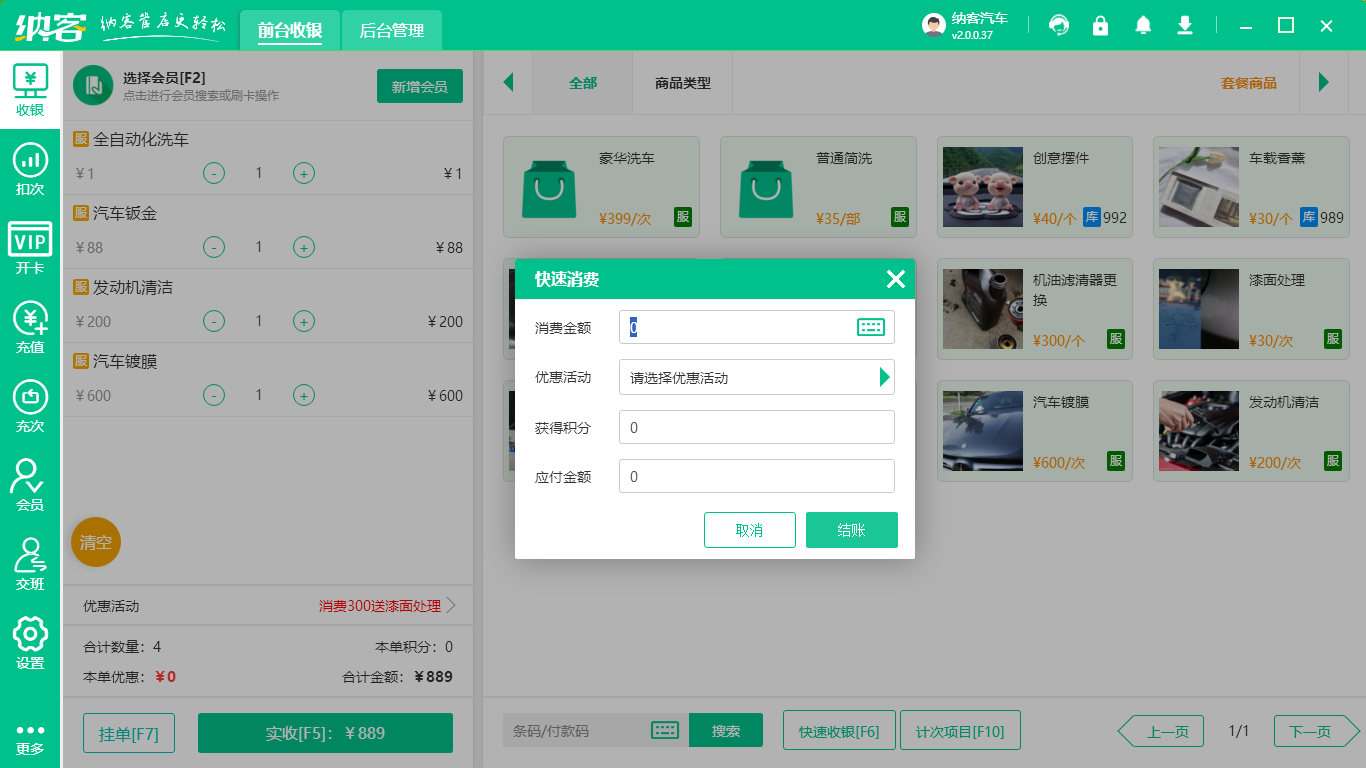Increase 汽车钣金 quantity with the plus stepper
The image size is (1366, 768).
pos(303,247)
